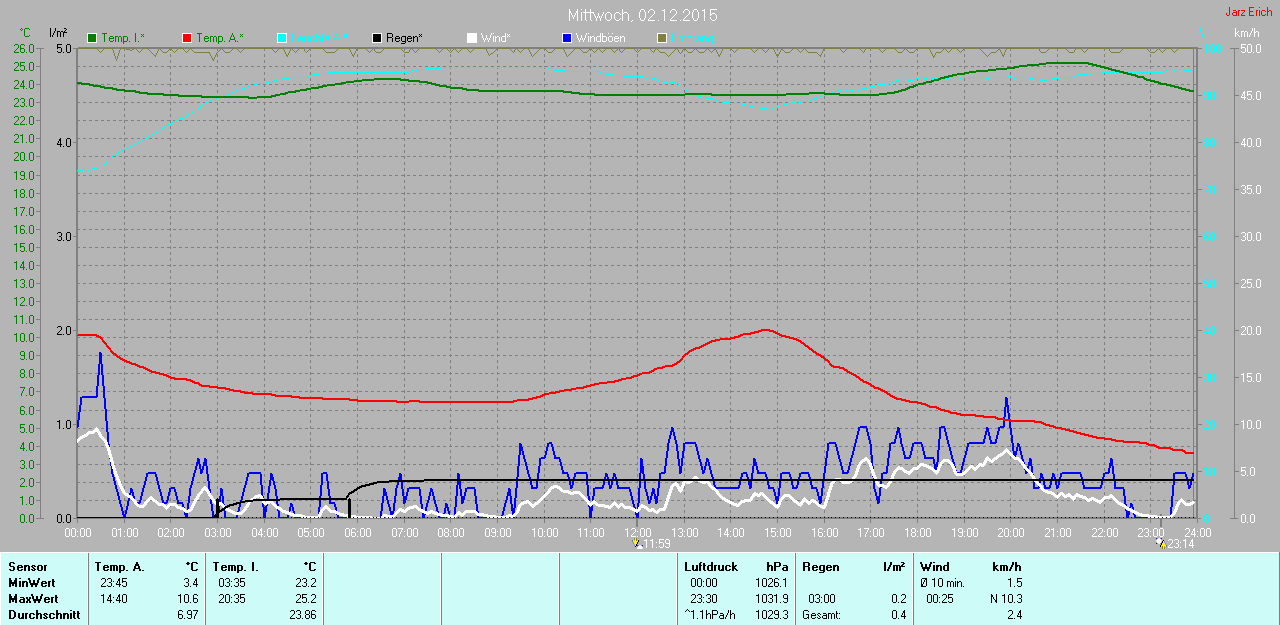Click the 'Gesamt:' rain total label
The height and width of the screenshot is (625, 1280).
point(821,615)
